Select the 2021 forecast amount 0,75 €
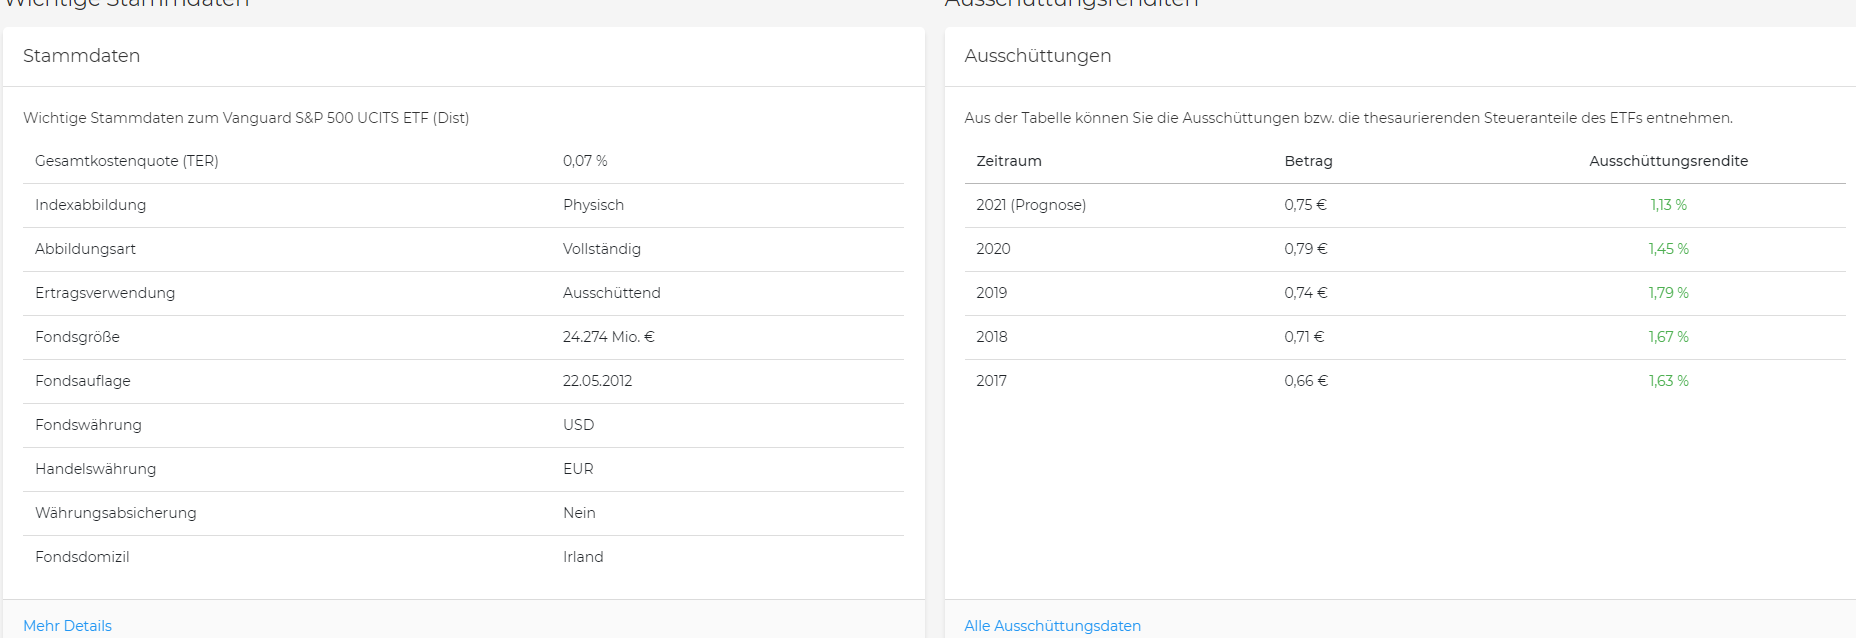 coord(1305,205)
